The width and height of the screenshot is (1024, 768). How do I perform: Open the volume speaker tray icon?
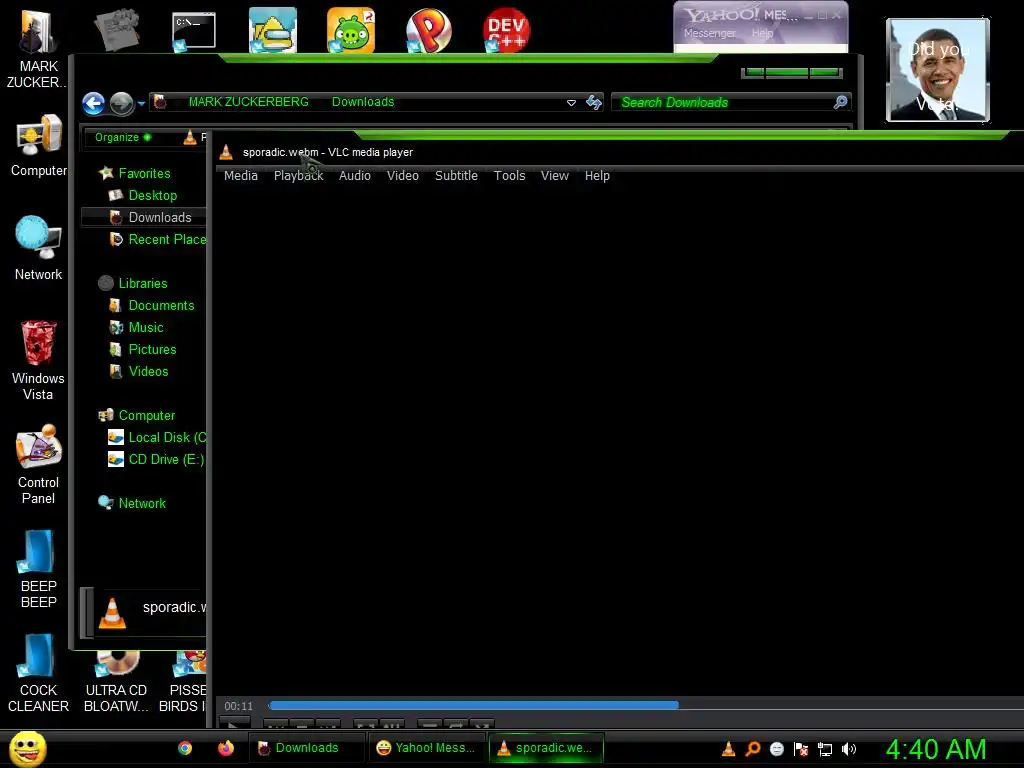(x=848, y=749)
